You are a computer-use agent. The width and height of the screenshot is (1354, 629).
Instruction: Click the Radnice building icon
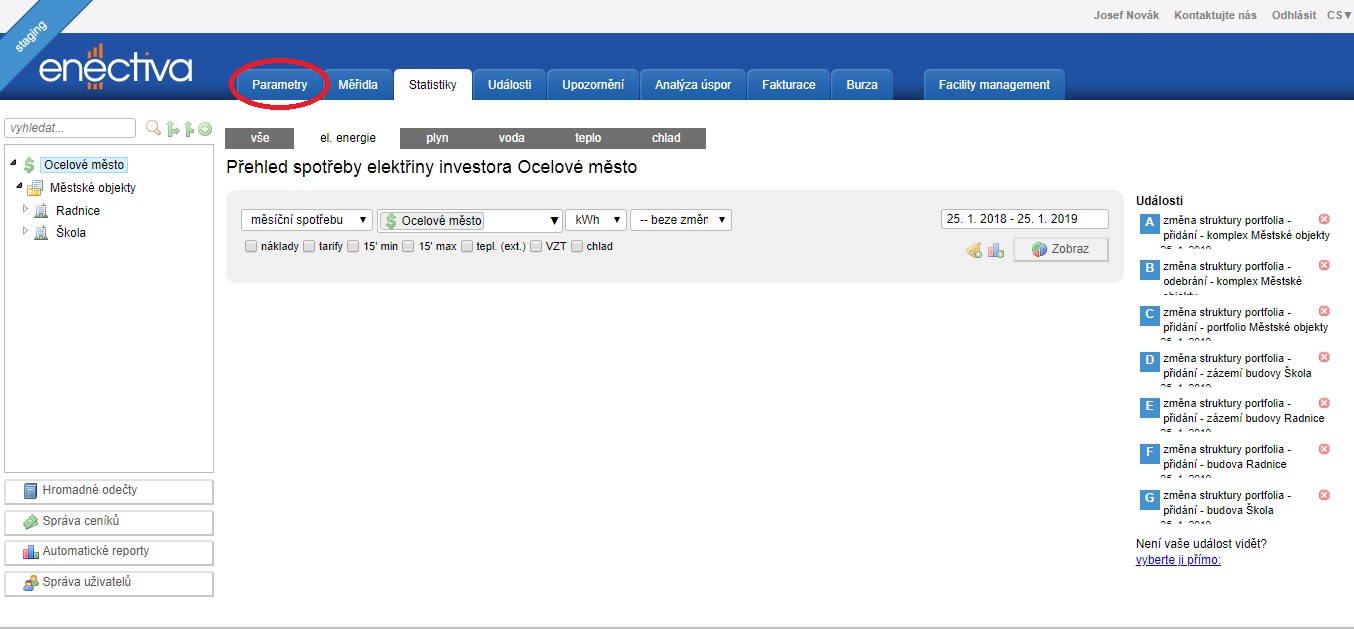click(41, 211)
